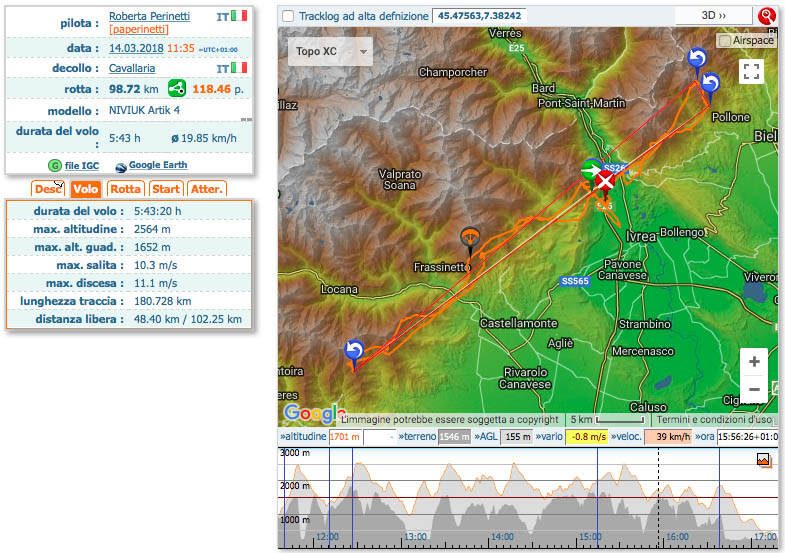The image size is (785, 553).
Task: Enable Tracklog ad alta definizione checkbox
Action: 288,16
